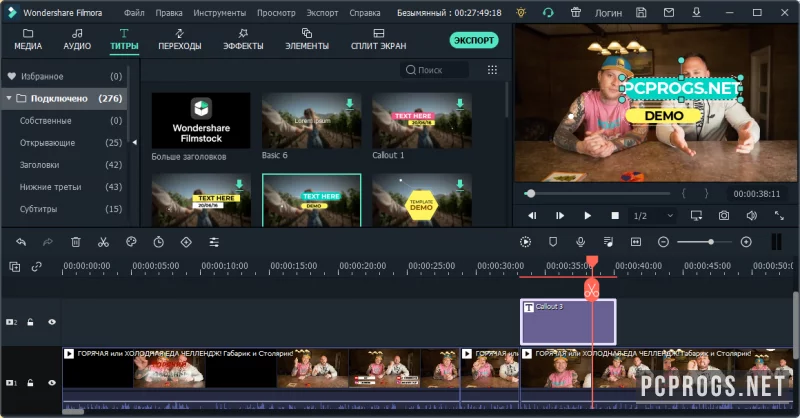800x418 pixels.
Task: Play the preview video
Action: click(587, 215)
